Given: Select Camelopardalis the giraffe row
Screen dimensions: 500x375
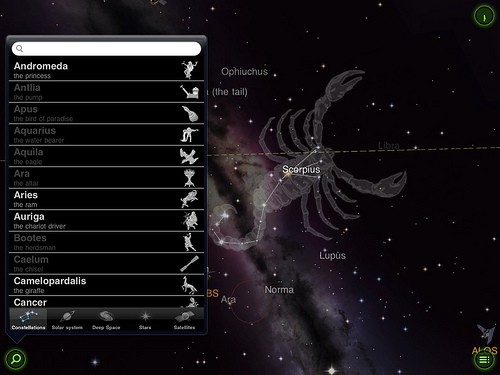Looking at the screenshot, I should pyautogui.click(x=106, y=285).
